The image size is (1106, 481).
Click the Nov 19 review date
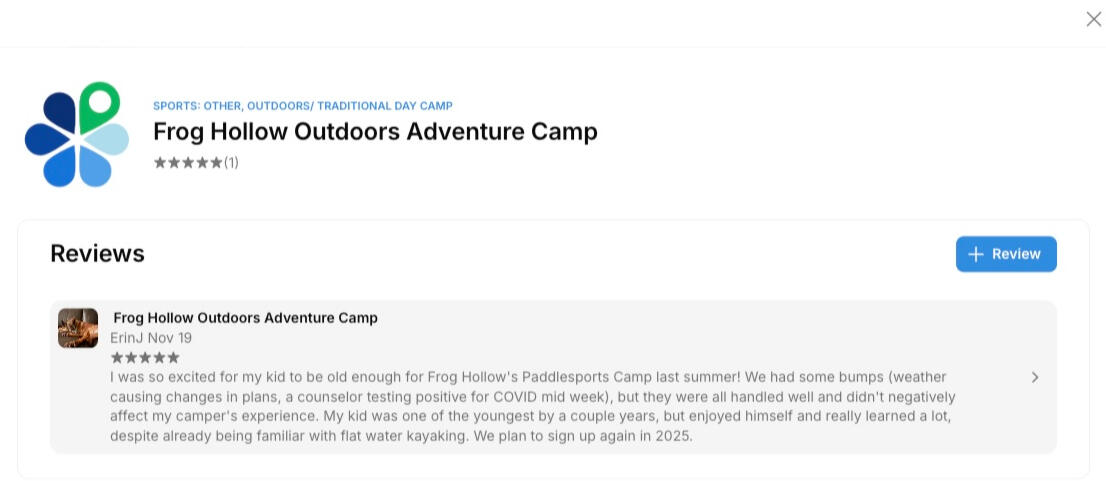click(x=170, y=338)
